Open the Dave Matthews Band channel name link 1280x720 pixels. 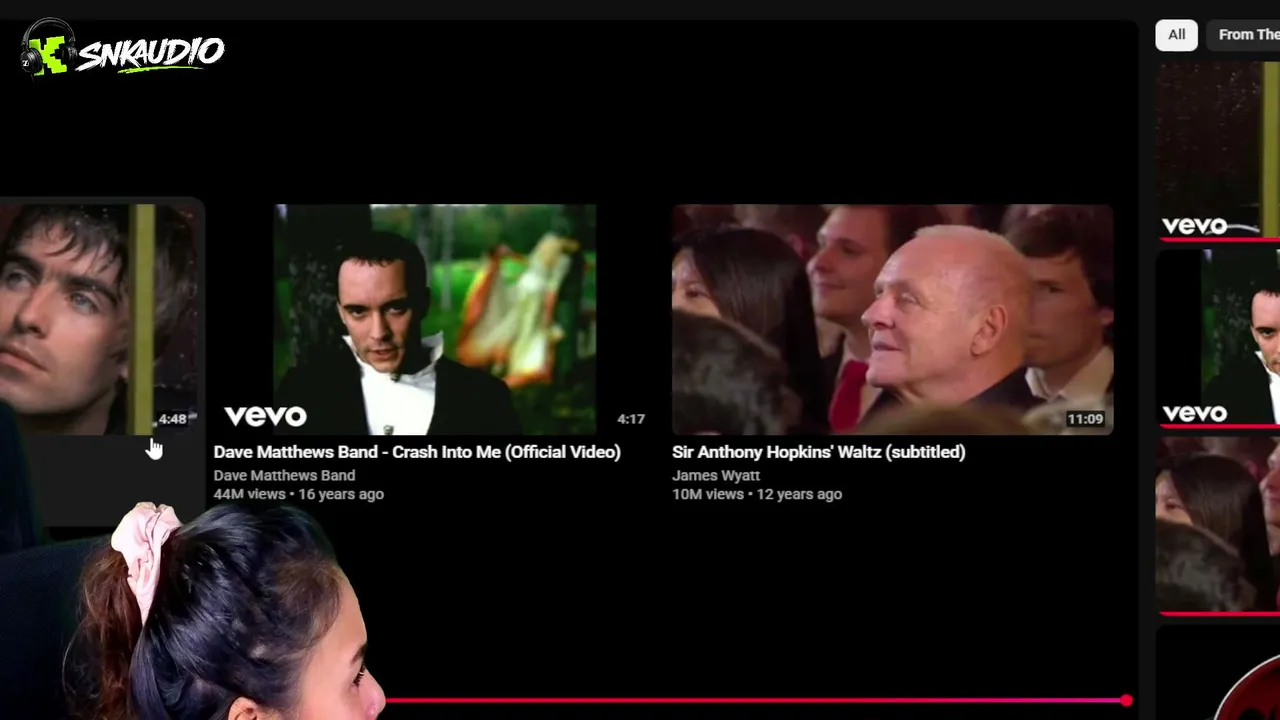(x=284, y=476)
